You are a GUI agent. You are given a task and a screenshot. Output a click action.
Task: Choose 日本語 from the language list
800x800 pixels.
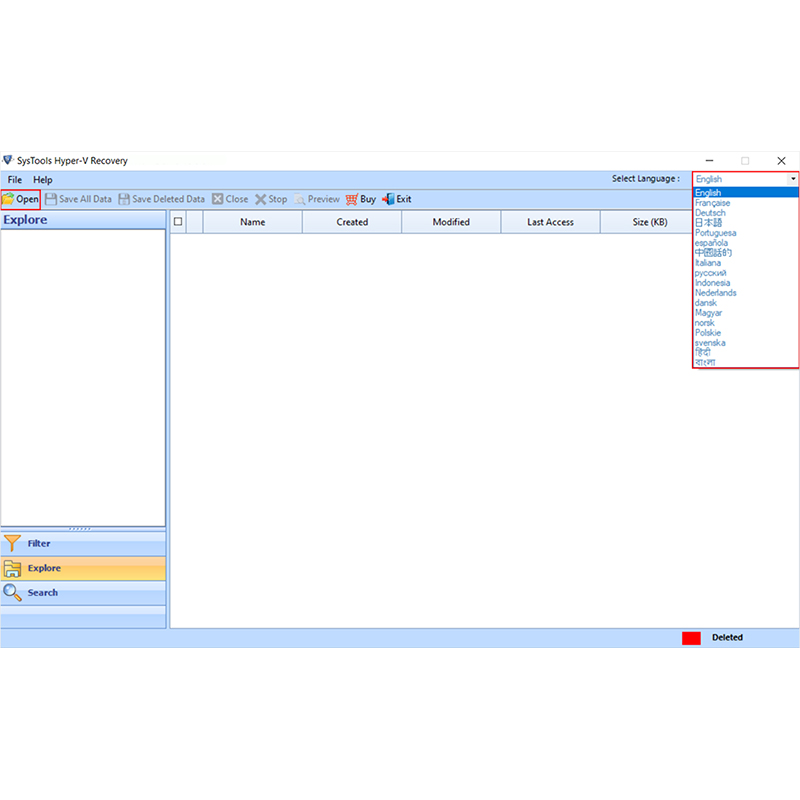[746, 222]
